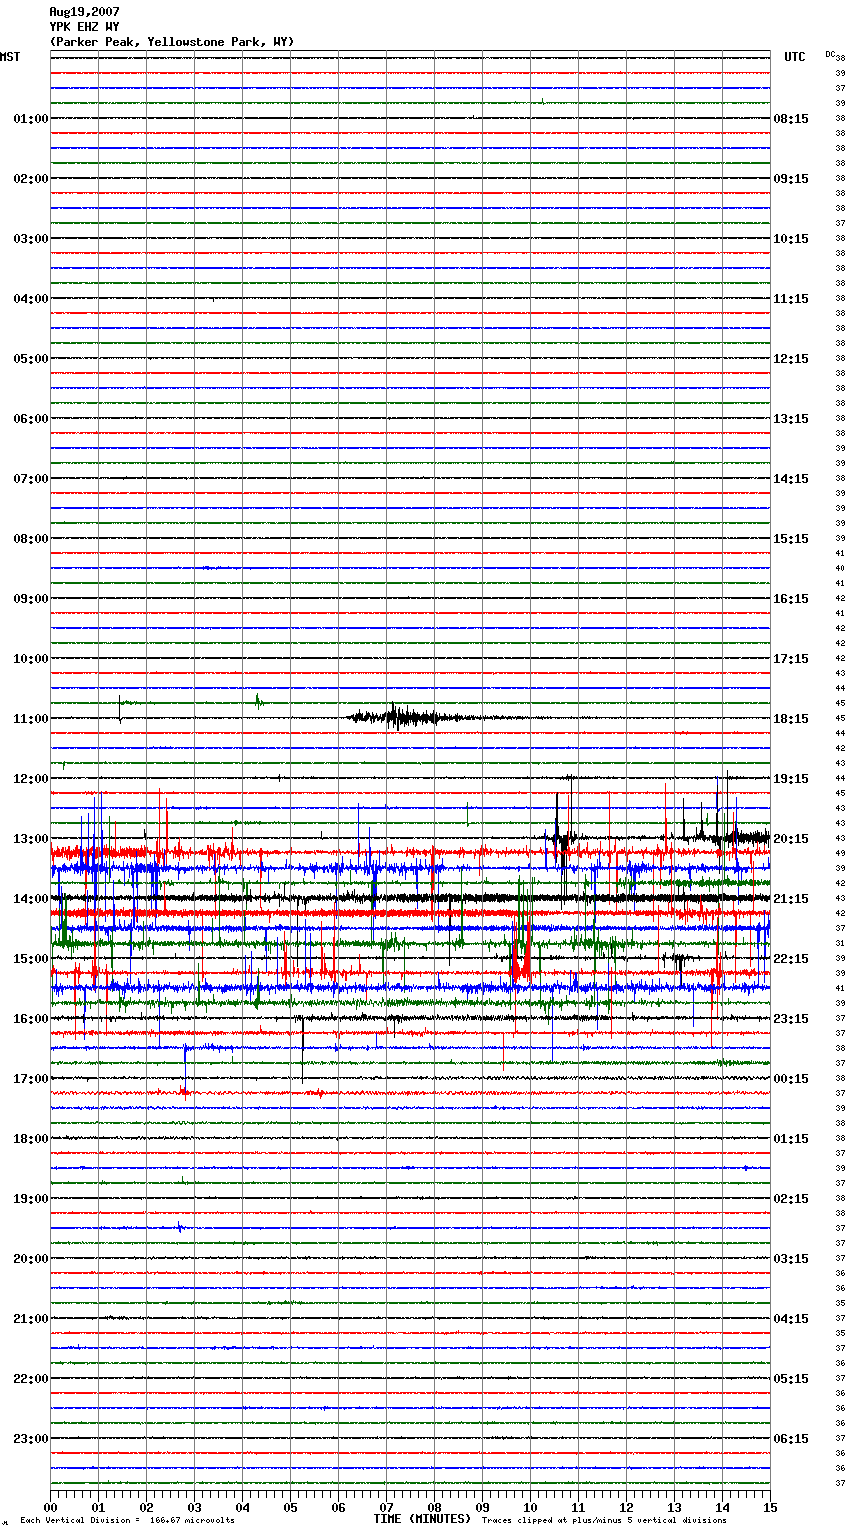
Task: Select the 10:00 MST time label
Action: pyautogui.click(x=30, y=659)
